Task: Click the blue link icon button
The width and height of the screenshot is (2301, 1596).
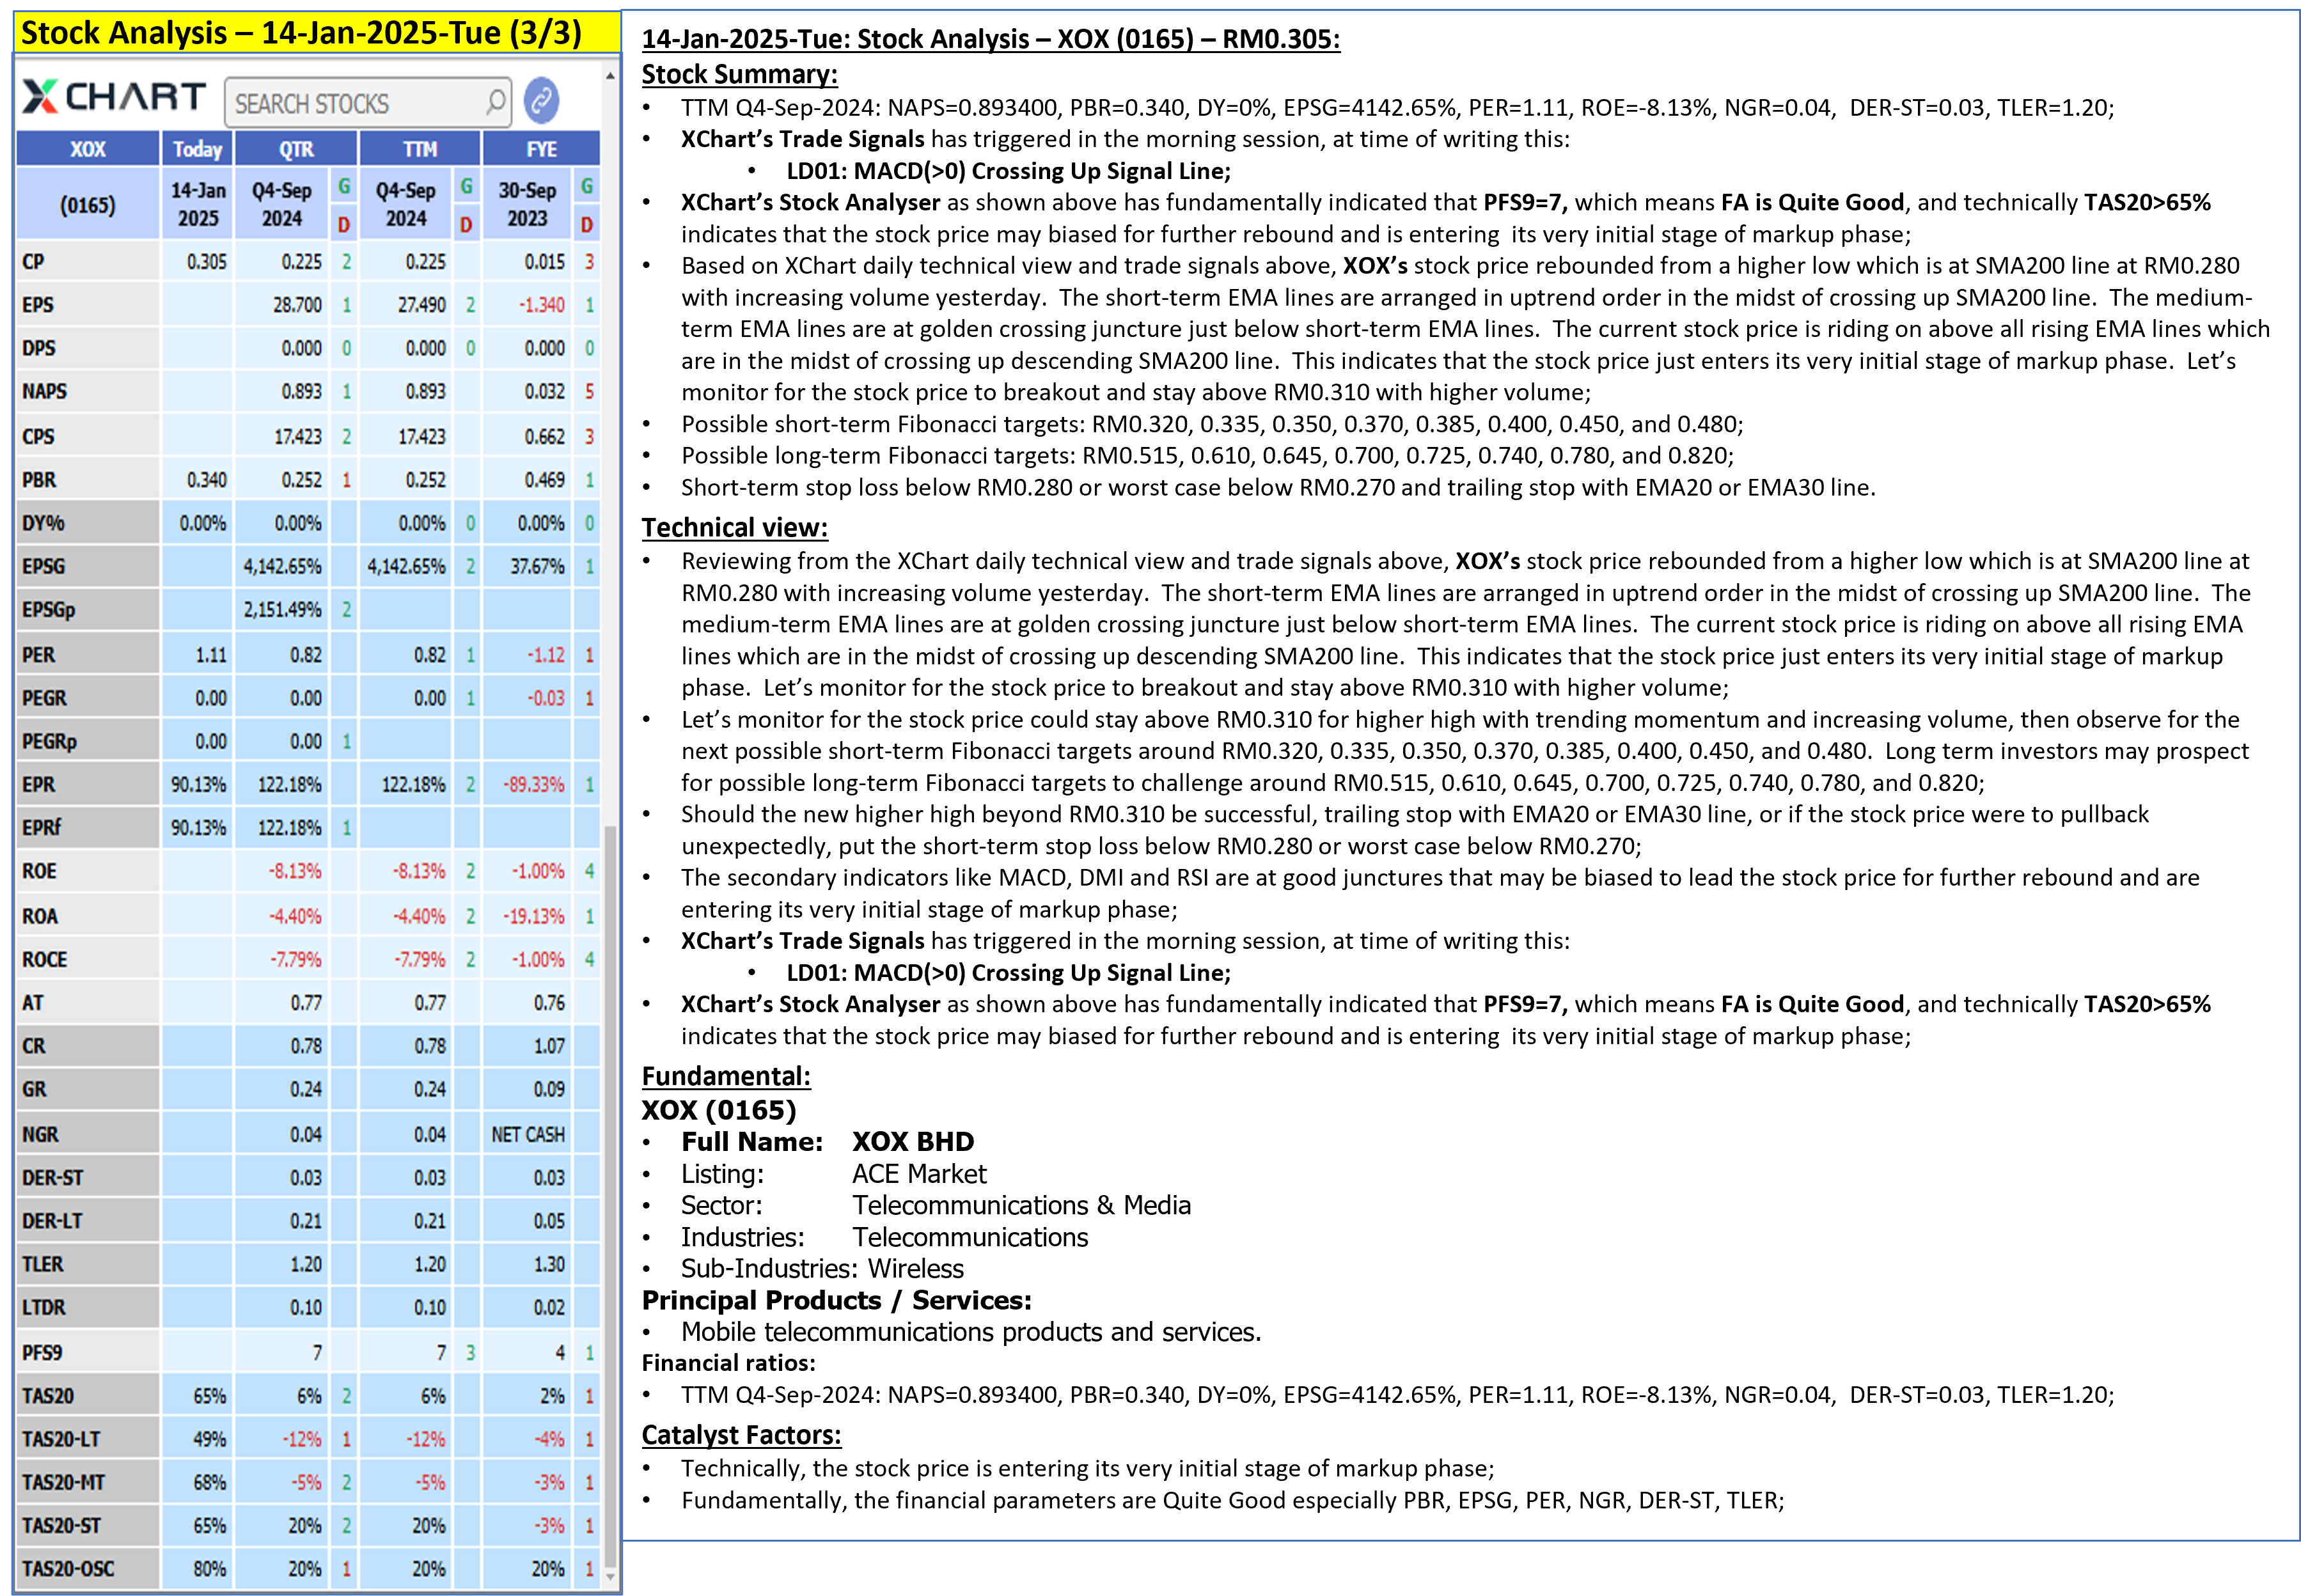Action: click(541, 100)
